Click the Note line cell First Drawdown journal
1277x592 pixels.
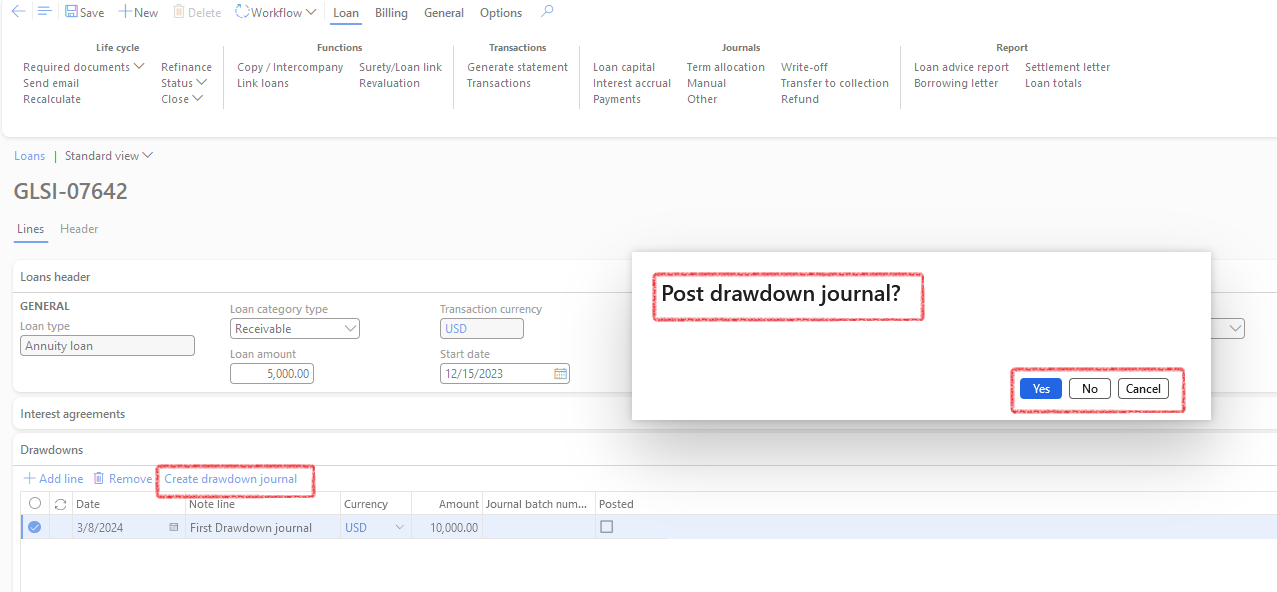point(263,527)
